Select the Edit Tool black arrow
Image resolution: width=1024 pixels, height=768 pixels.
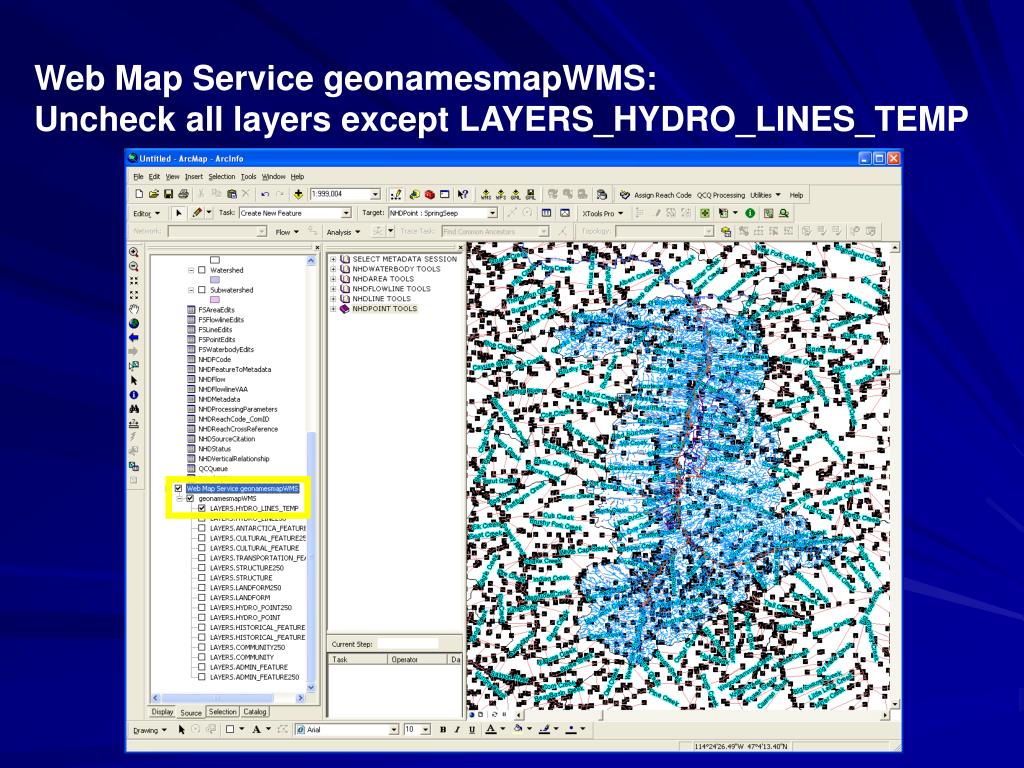tap(178, 213)
